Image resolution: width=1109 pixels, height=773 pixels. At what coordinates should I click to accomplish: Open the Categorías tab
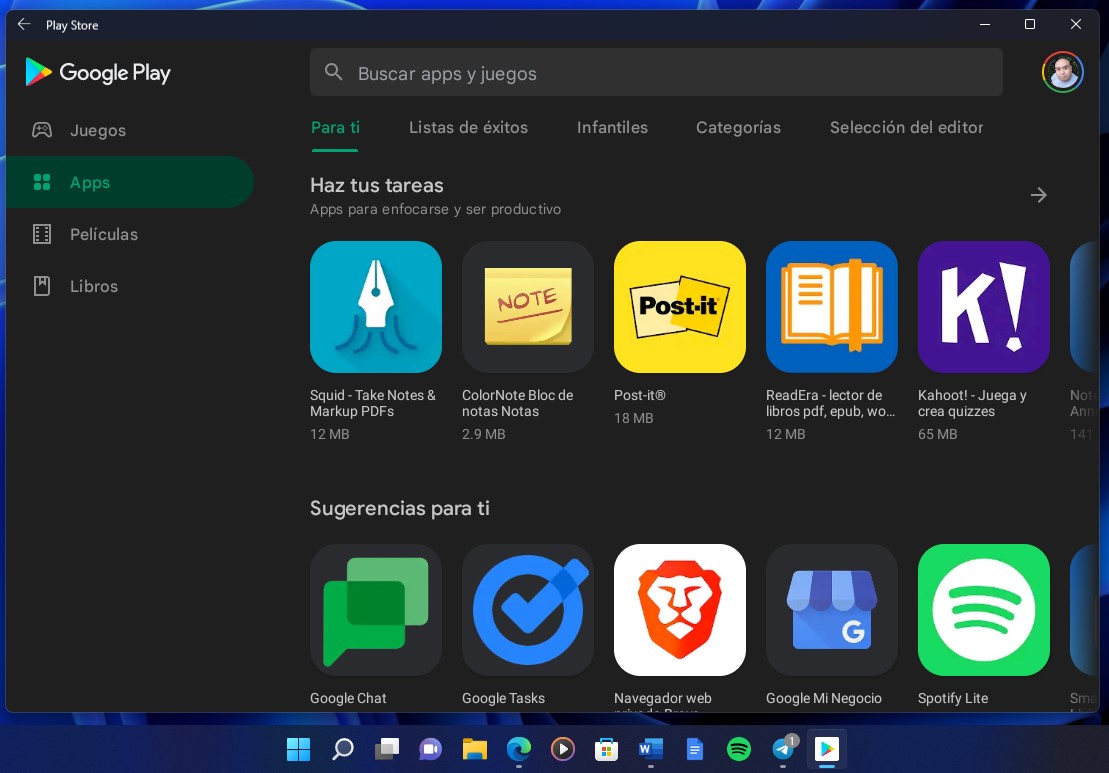(x=738, y=128)
